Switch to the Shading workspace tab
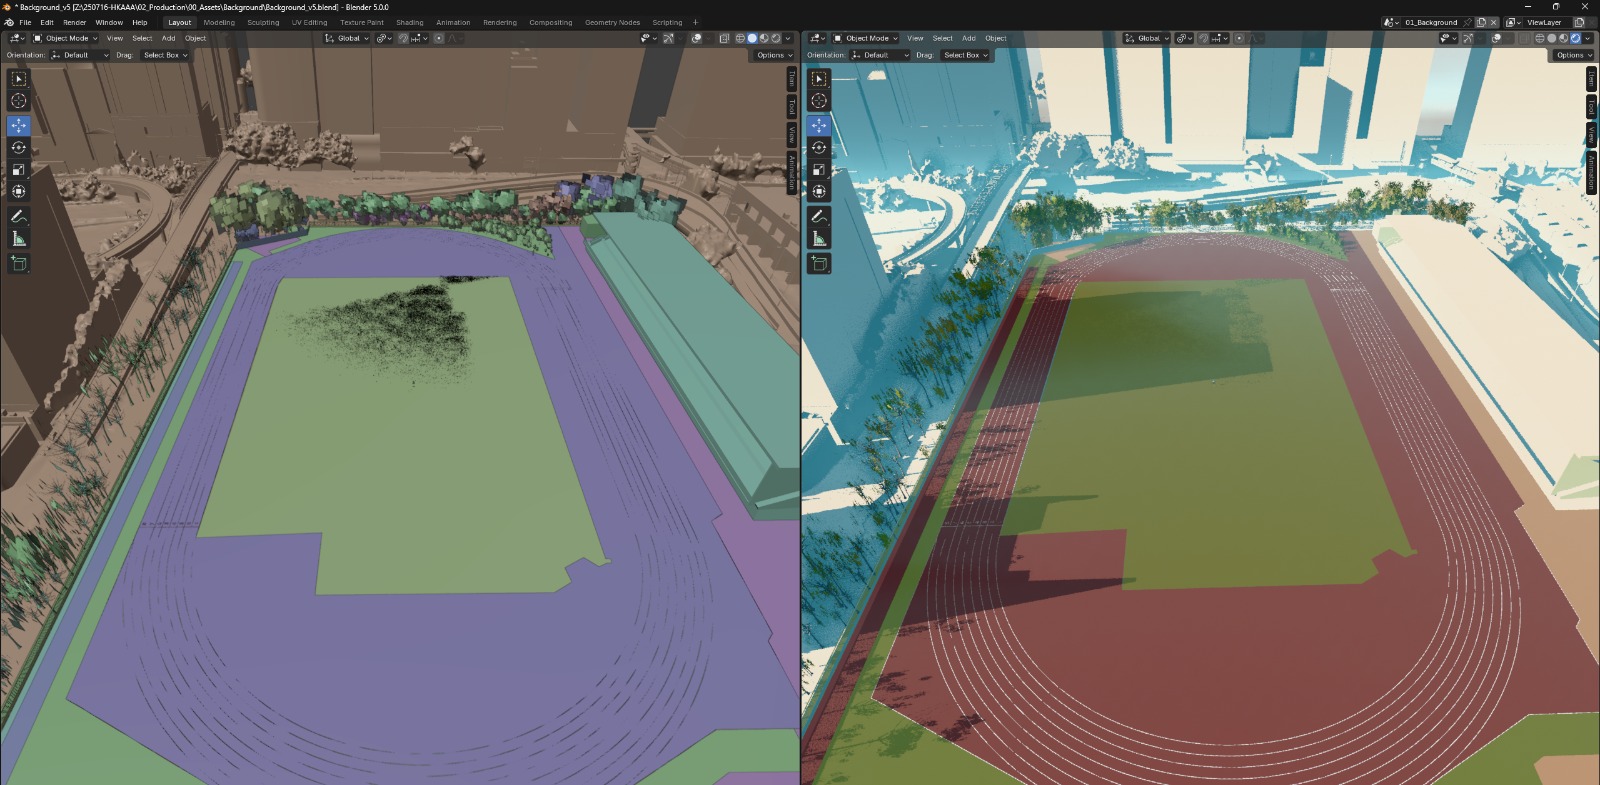1600x785 pixels. pos(409,22)
